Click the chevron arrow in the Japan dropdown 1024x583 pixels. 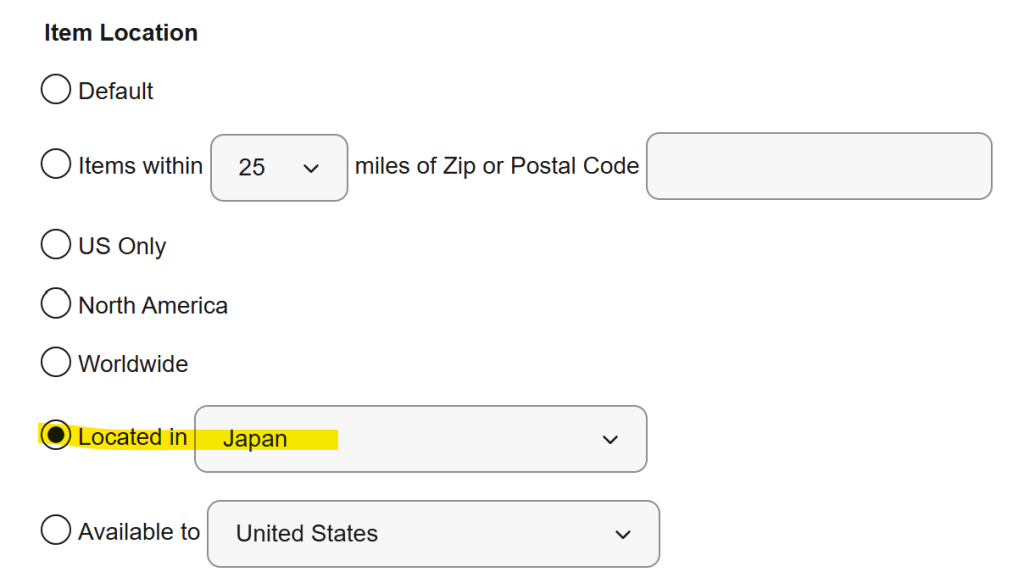click(610, 439)
